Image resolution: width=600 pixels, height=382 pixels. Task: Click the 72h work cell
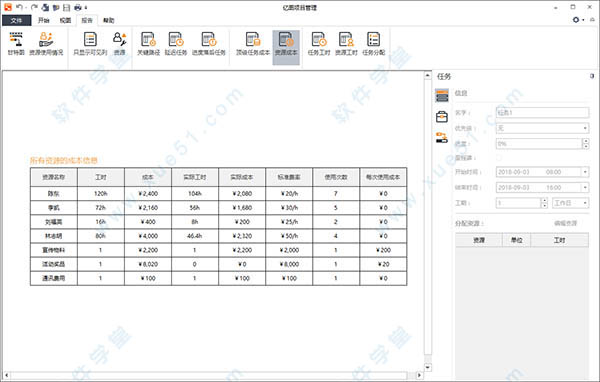point(101,208)
